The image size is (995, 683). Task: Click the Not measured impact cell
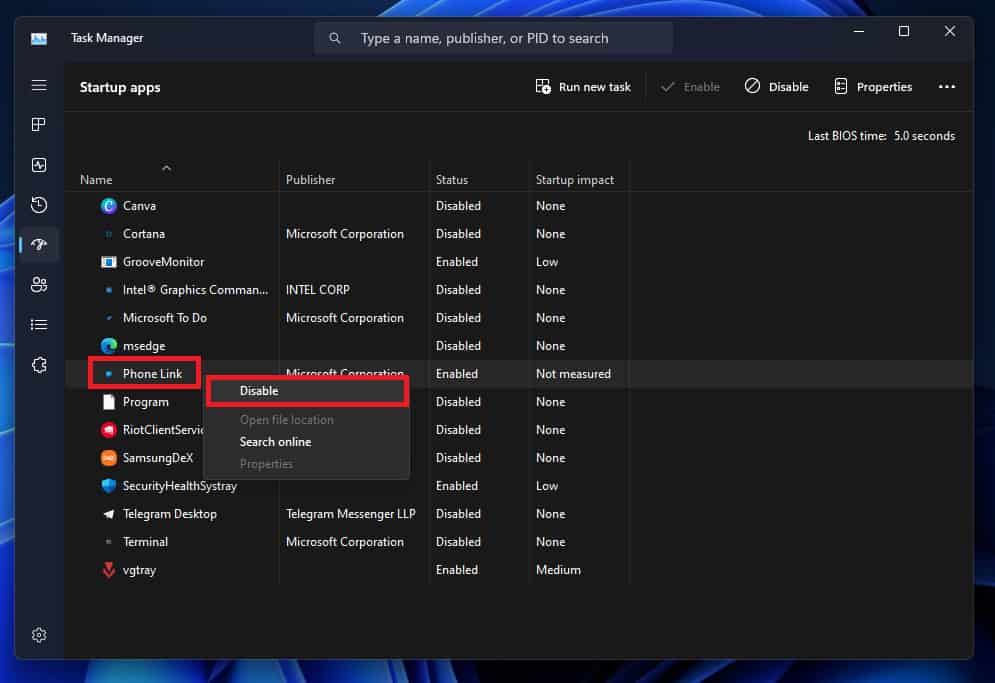pyautogui.click(x=573, y=374)
